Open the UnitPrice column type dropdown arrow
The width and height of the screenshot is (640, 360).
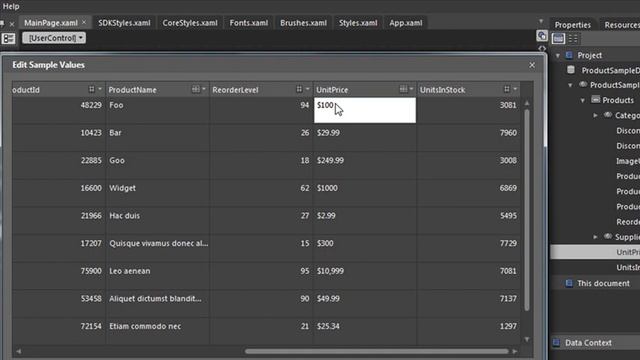pyautogui.click(x=411, y=89)
